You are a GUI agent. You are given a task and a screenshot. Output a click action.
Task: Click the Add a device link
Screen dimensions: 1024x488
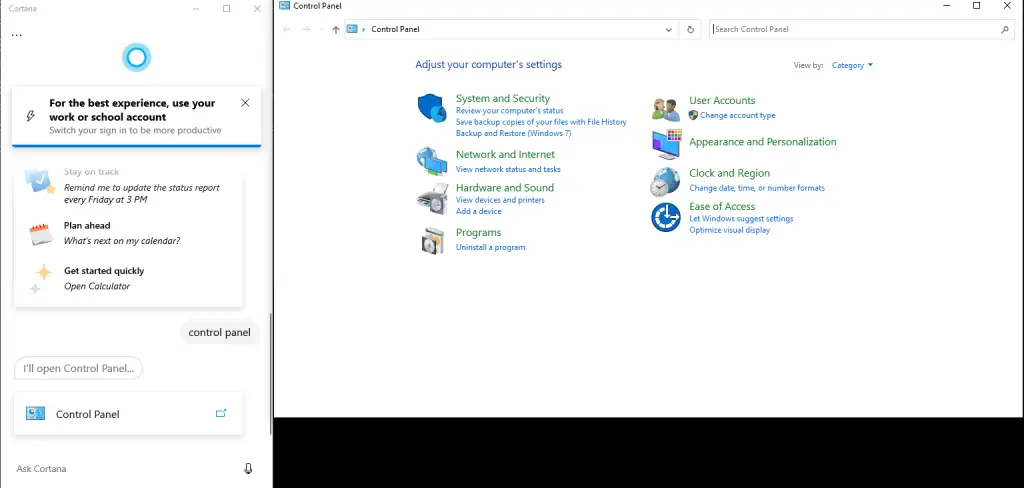point(479,212)
